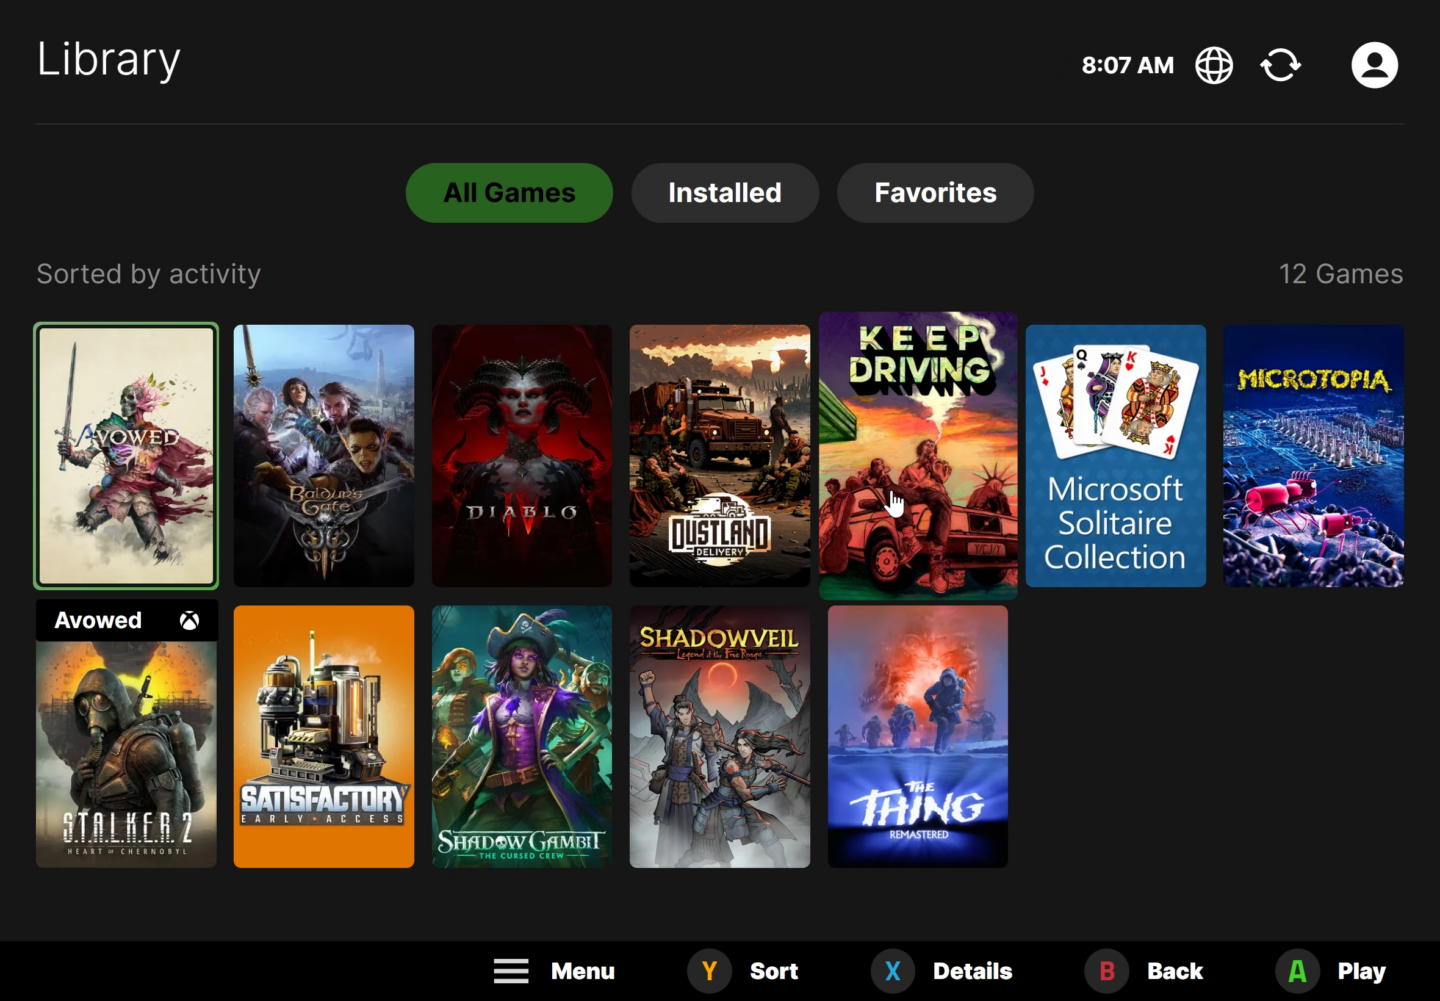Select the All Games filter
The height and width of the screenshot is (1001, 1440).
pyautogui.click(x=509, y=192)
